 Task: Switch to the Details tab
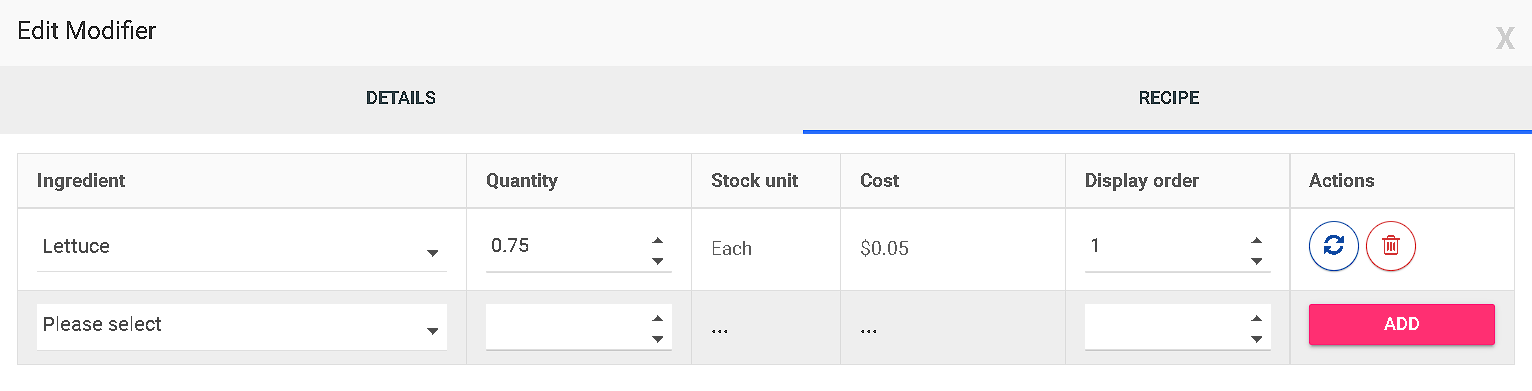(x=401, y=98)
